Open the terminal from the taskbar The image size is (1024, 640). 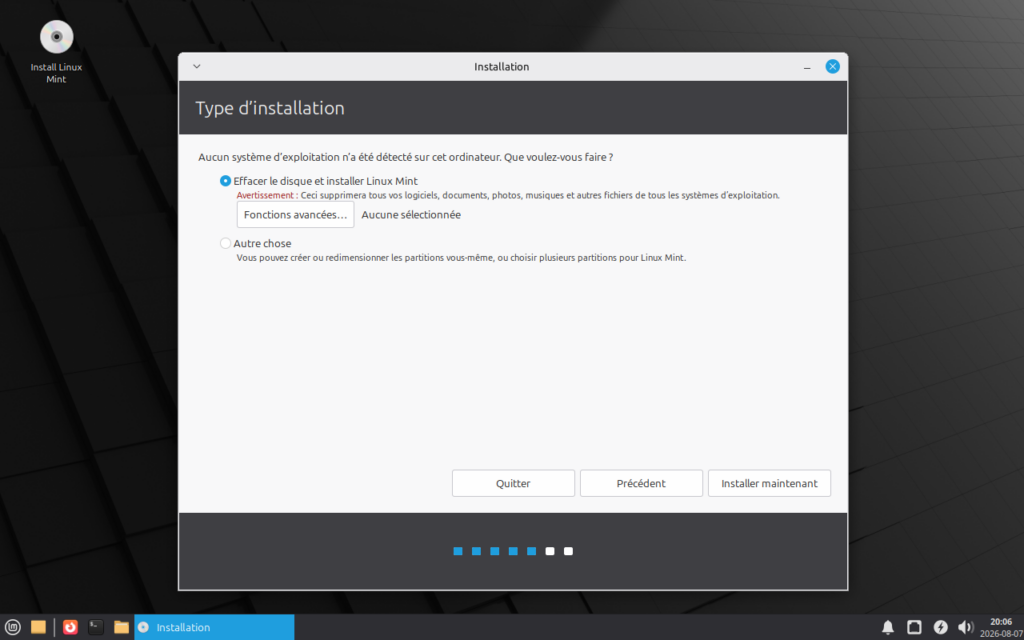click(x=96, y=627)
